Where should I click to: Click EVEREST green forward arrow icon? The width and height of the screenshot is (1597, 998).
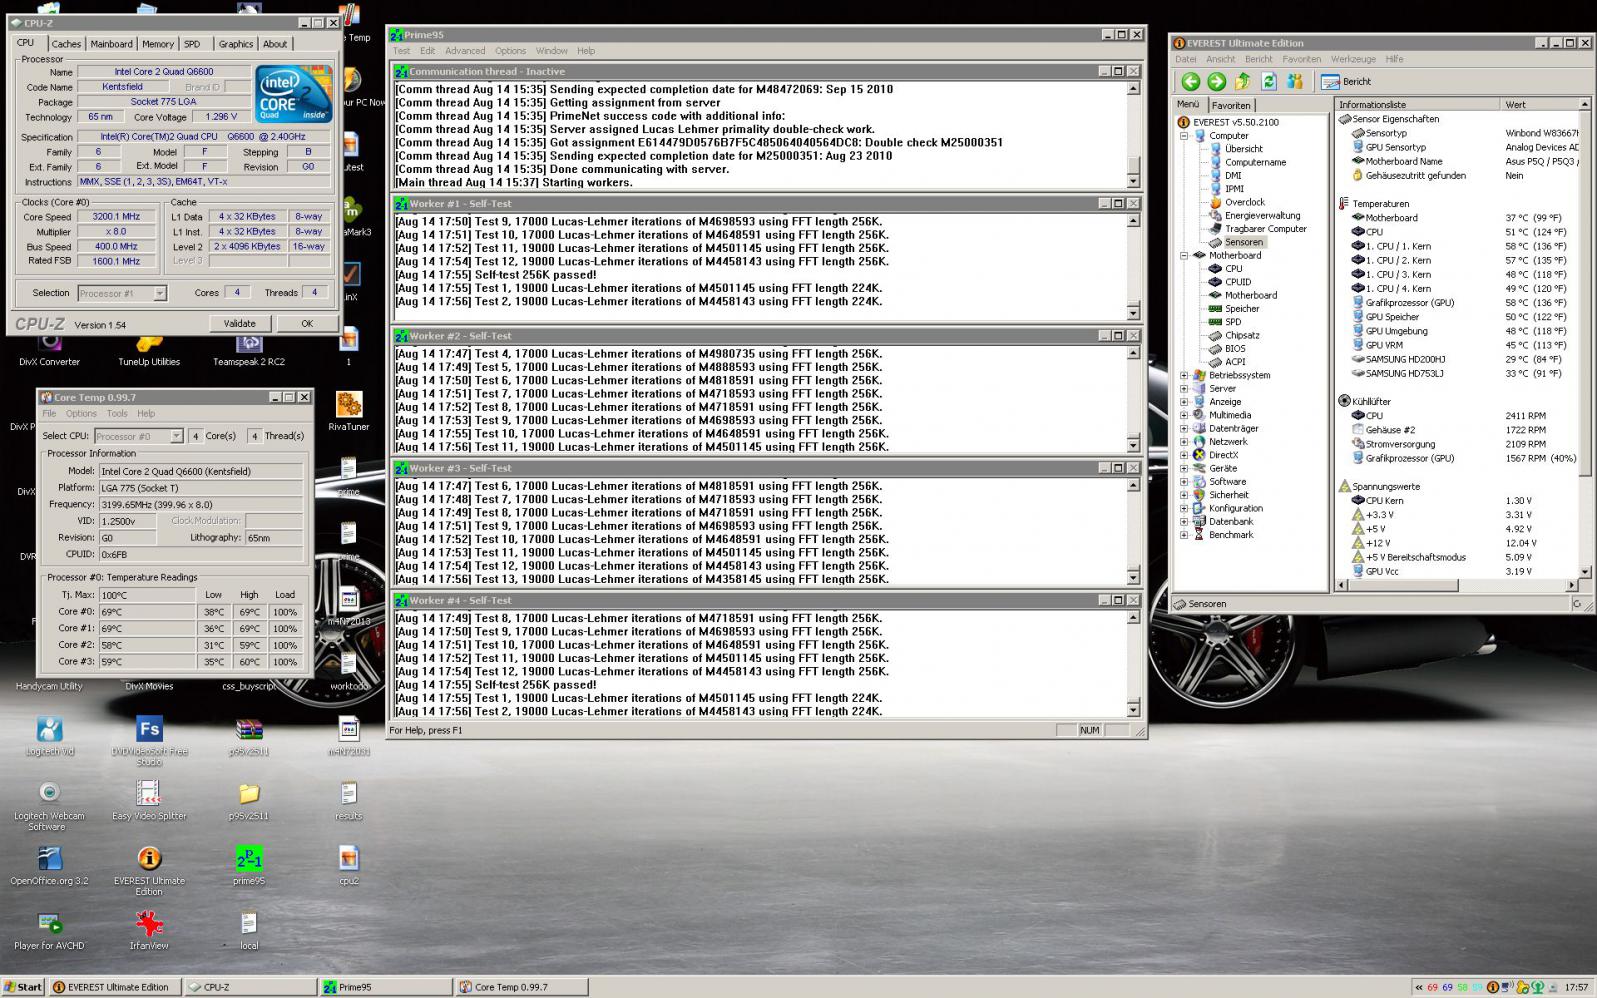(1216, 82)
